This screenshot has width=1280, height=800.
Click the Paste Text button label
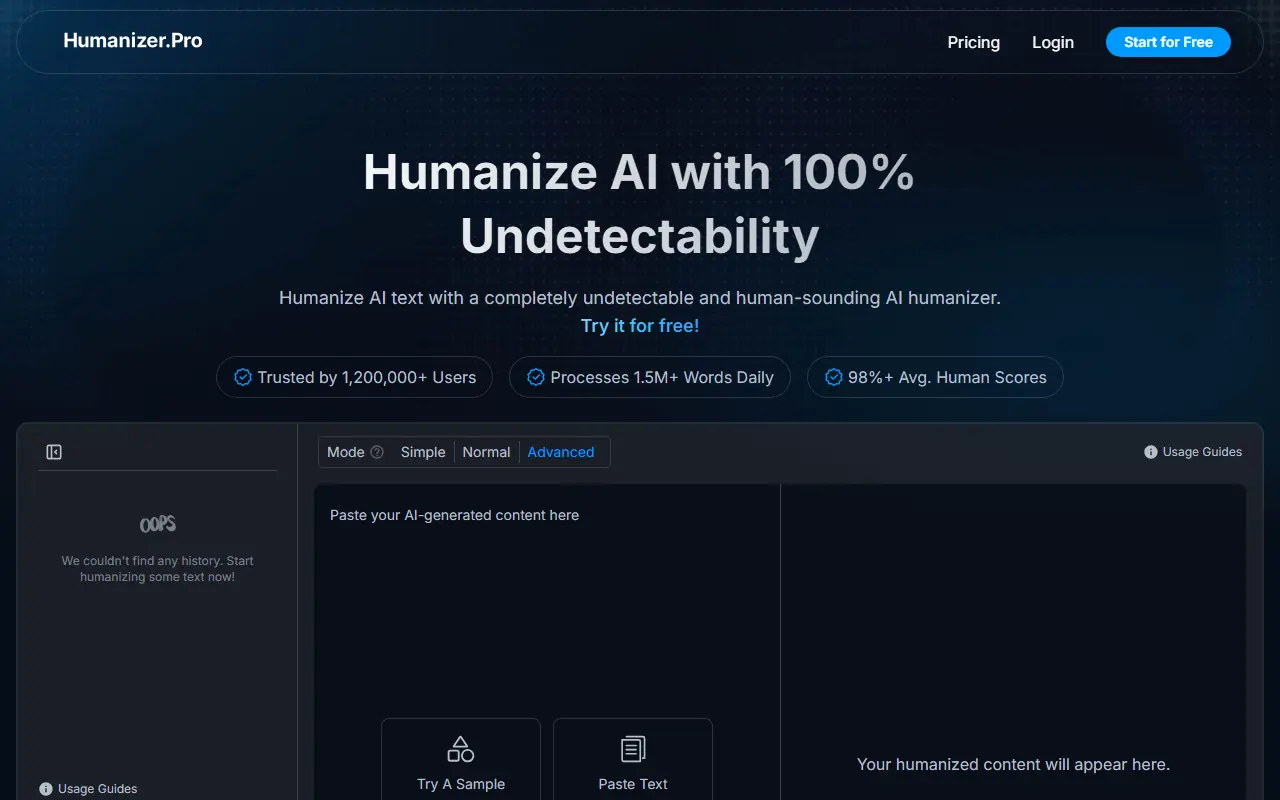[x=632, y=784]
